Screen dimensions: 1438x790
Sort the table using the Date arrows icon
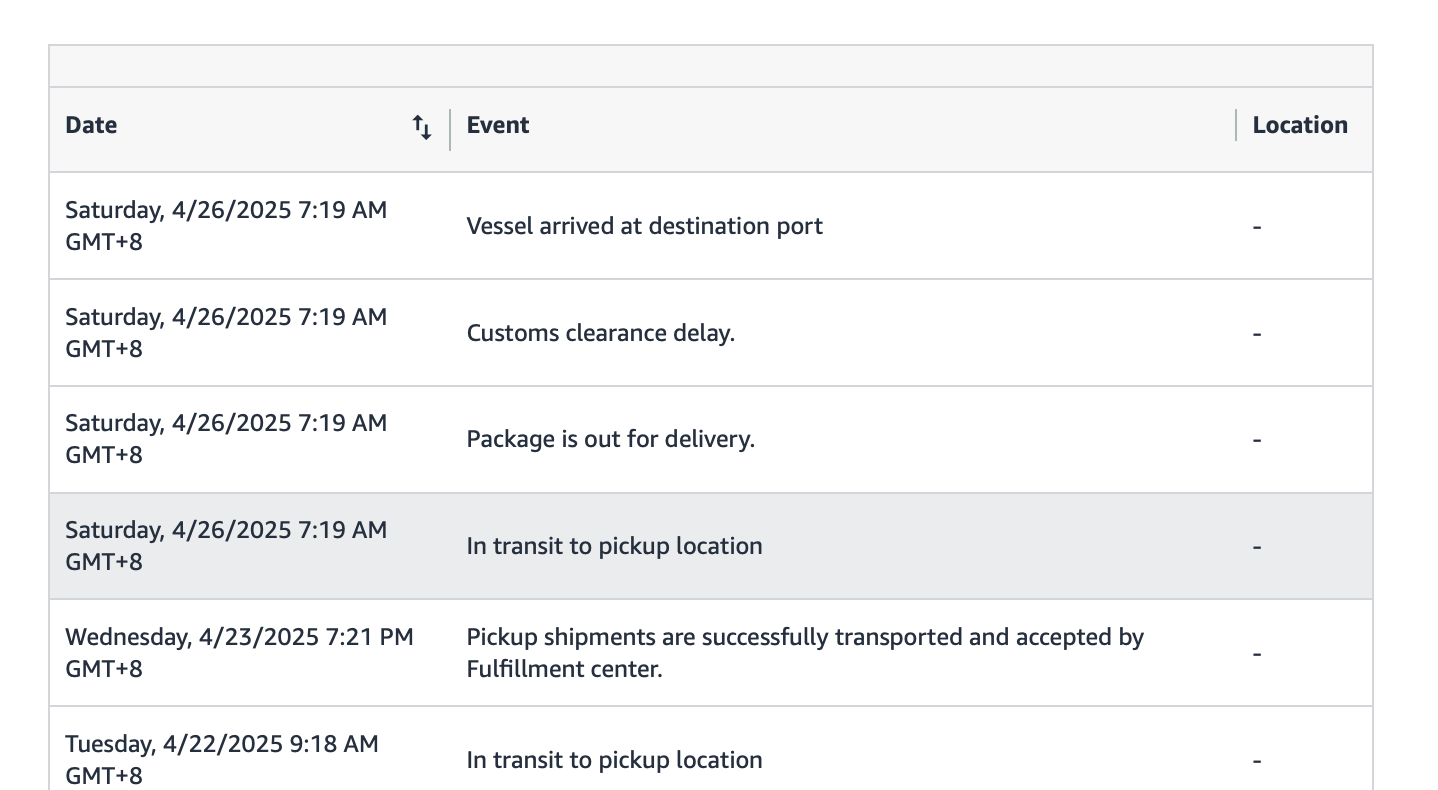pos(422,127)
